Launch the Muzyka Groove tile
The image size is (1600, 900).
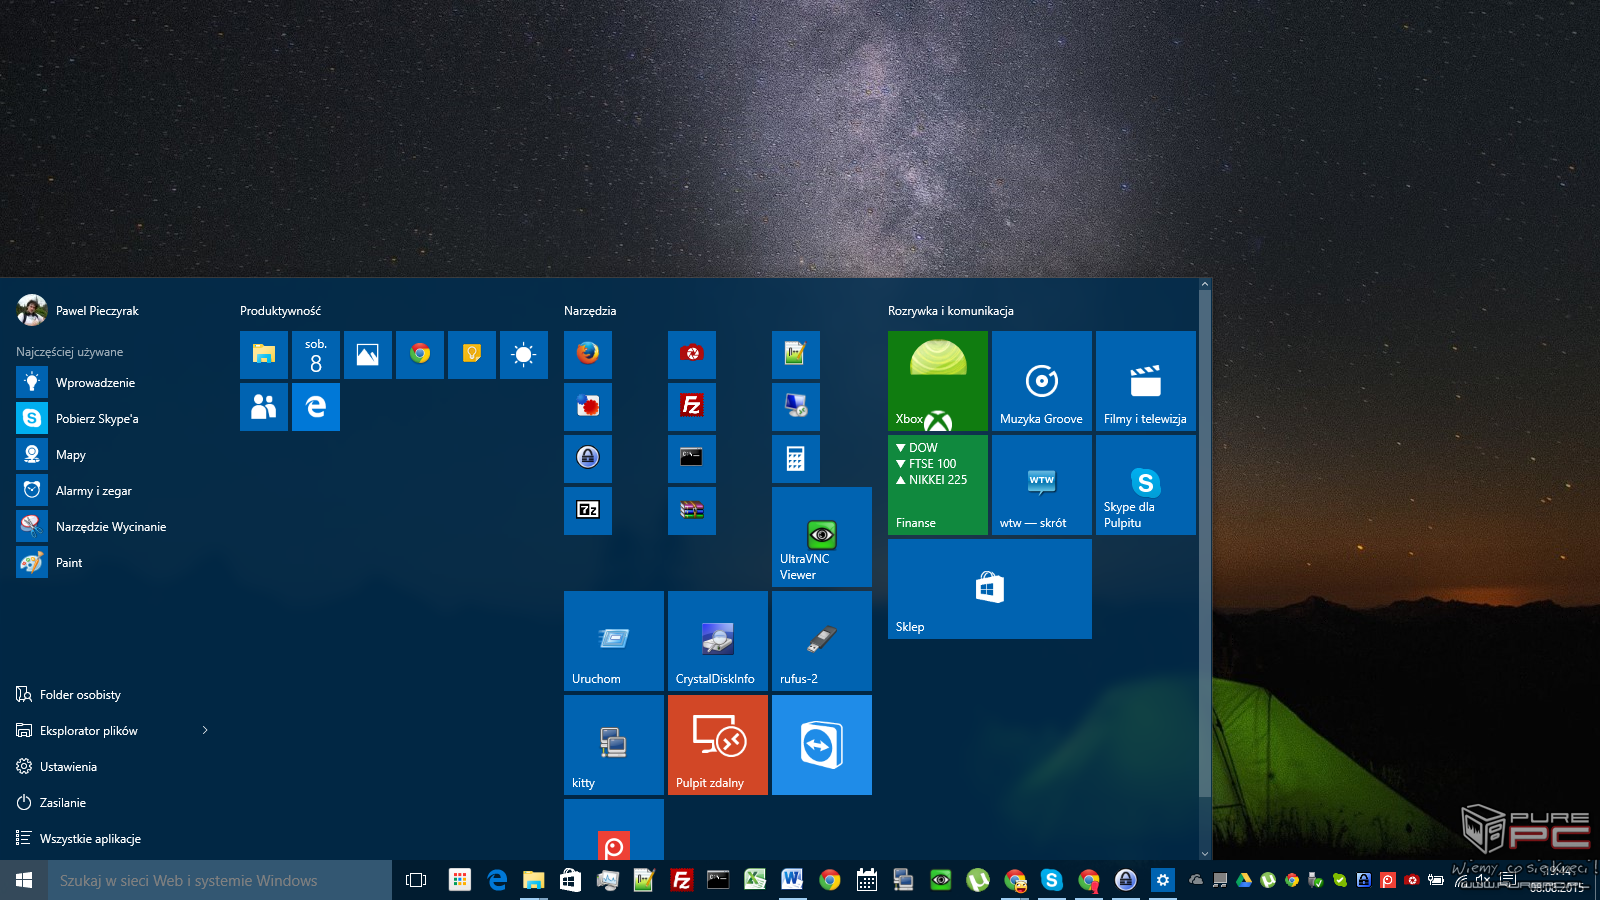(1042, 380)
